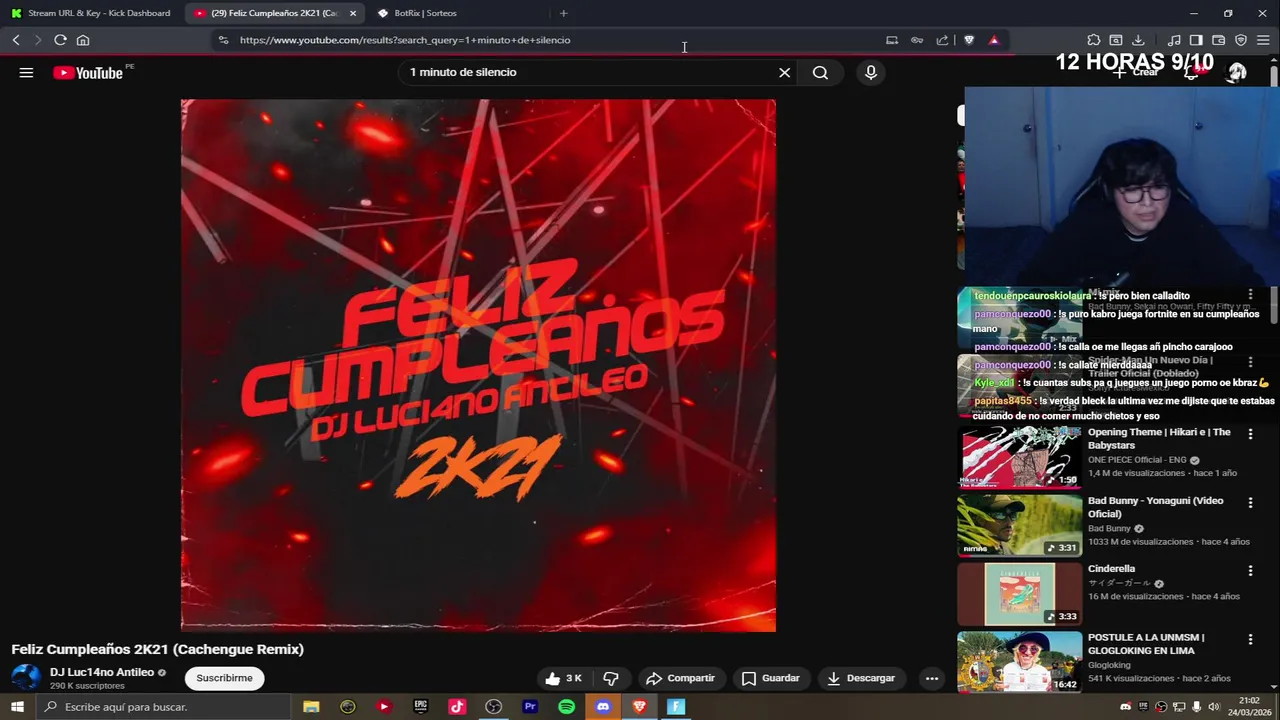
Task: Run the search with magnifier button
Action: pyautogui.click(x=820, y=72)
